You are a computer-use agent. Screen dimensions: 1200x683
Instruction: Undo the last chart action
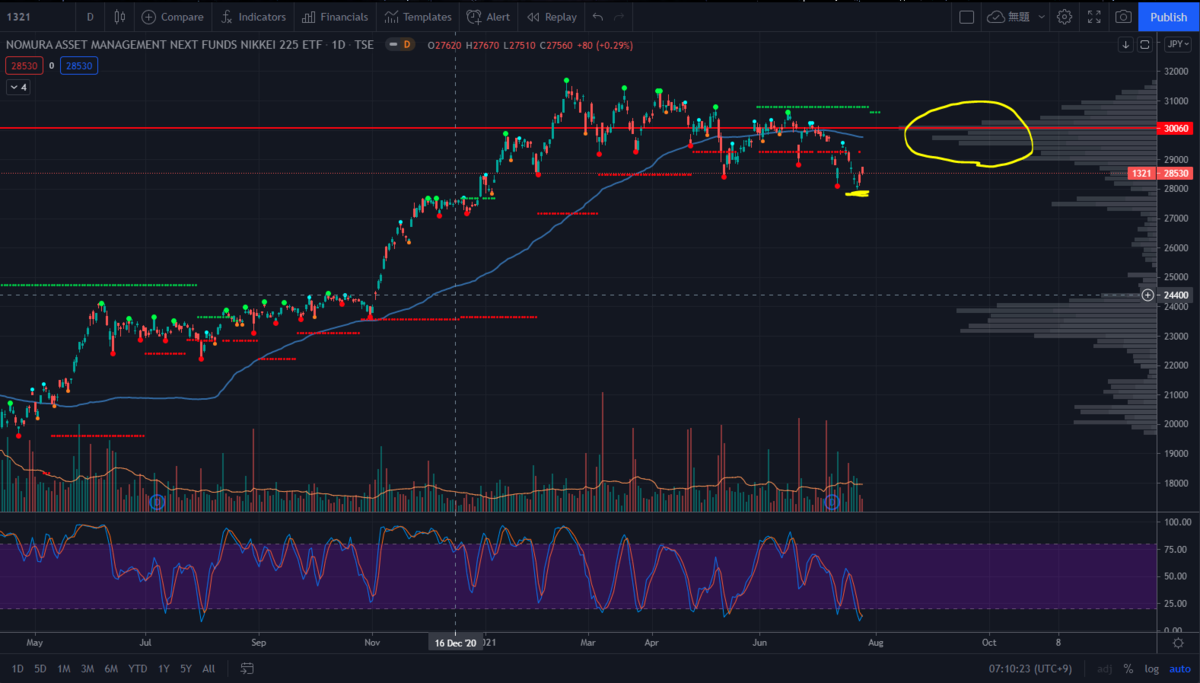(x=598, y=17)
